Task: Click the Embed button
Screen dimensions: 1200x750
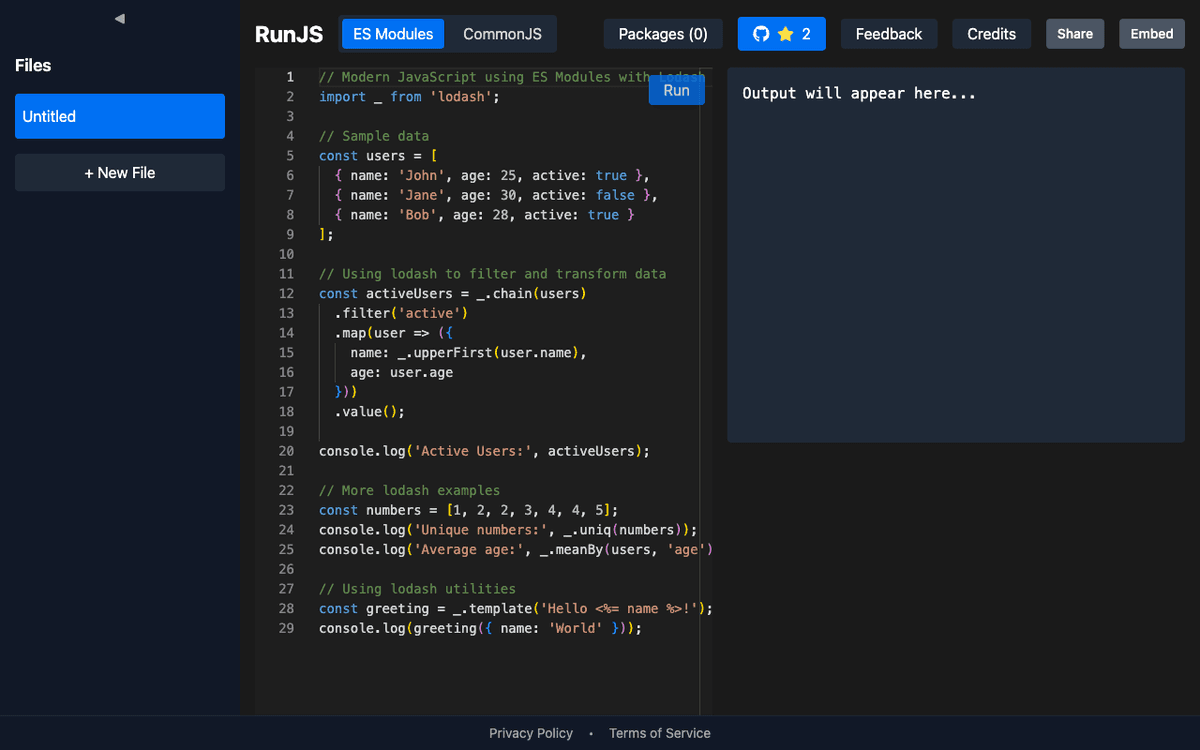Action: click(1152, 34)
